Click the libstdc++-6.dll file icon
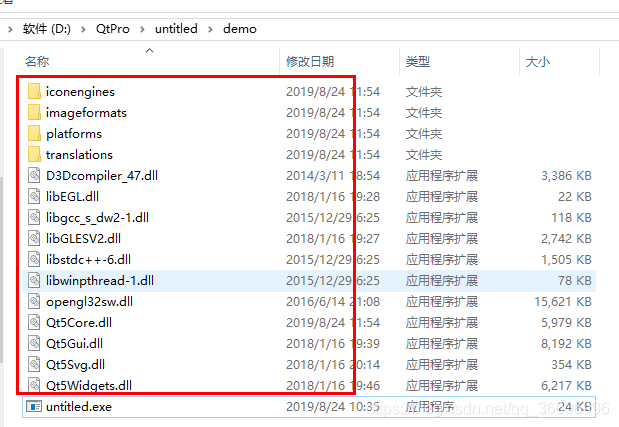619x427 pixels. click(x=34, y=259)
